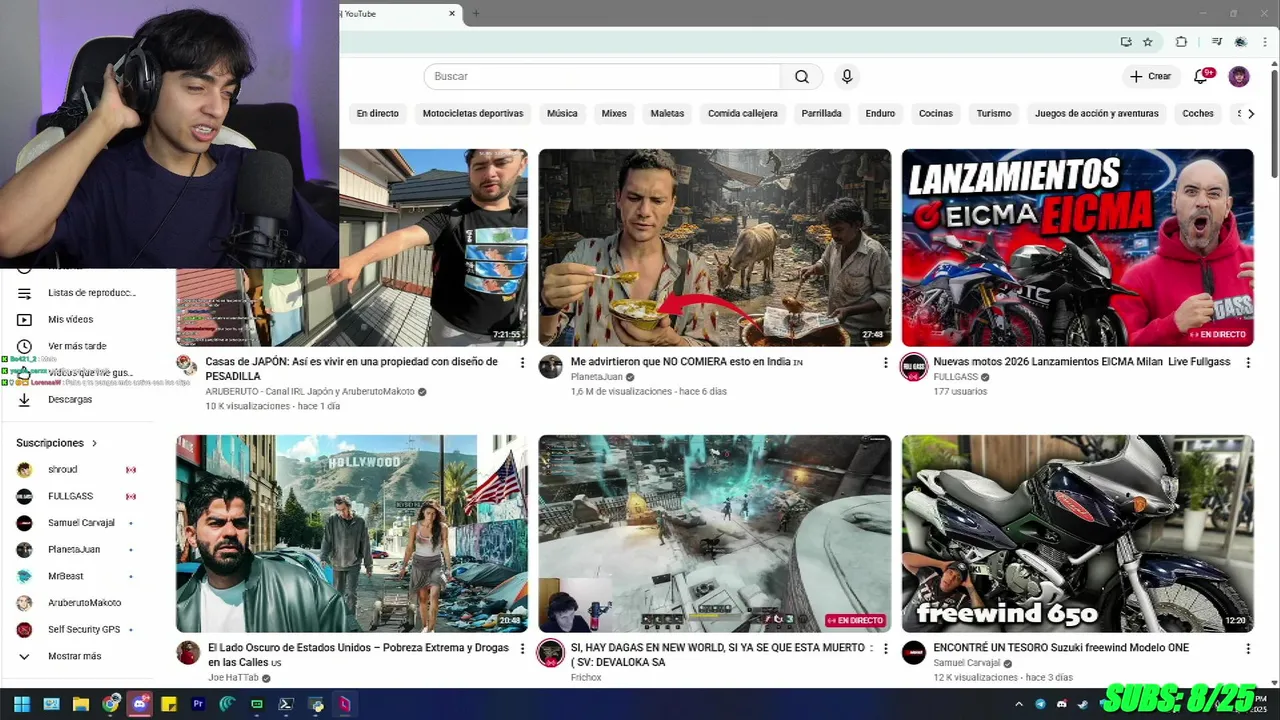The width and height of the screenshot is (1280, 720).
Task: Click the search magnifier button
Action: [802, 77]
